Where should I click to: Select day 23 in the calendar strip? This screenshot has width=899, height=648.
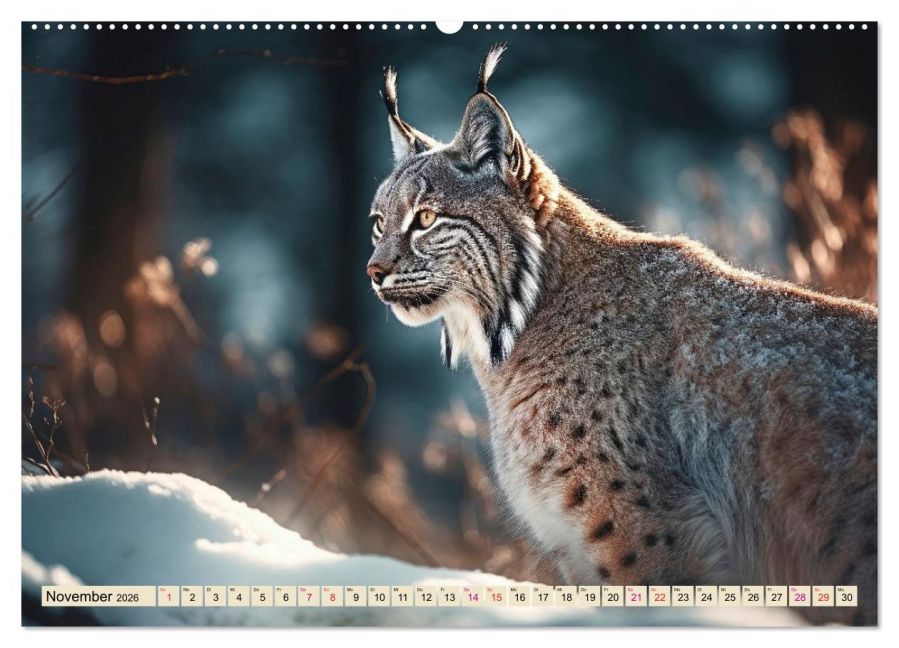click(x=683, y=596)
